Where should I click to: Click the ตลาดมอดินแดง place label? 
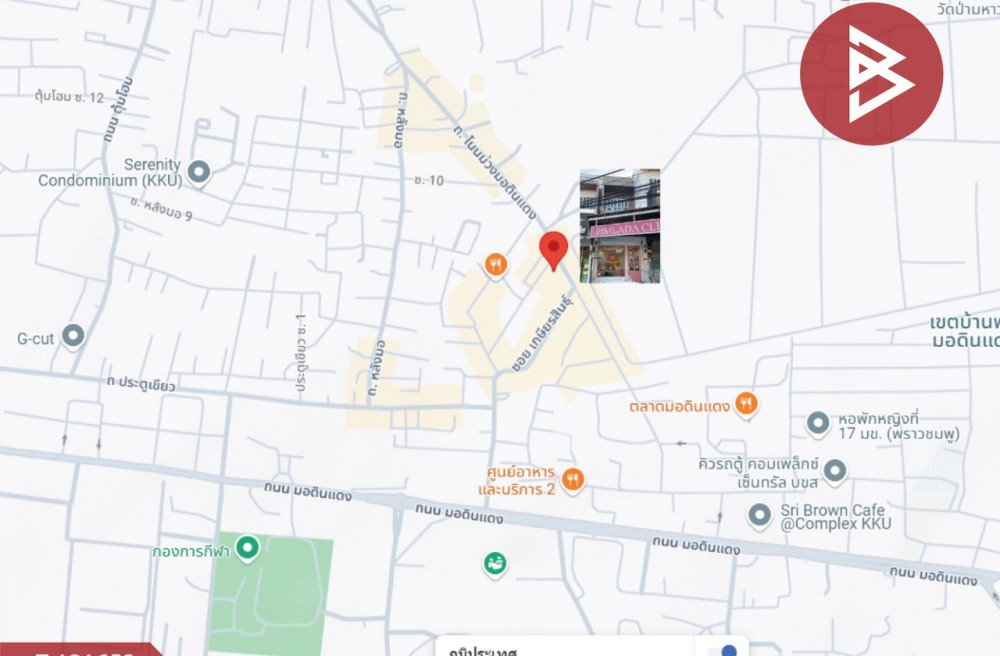pos(679,406)
